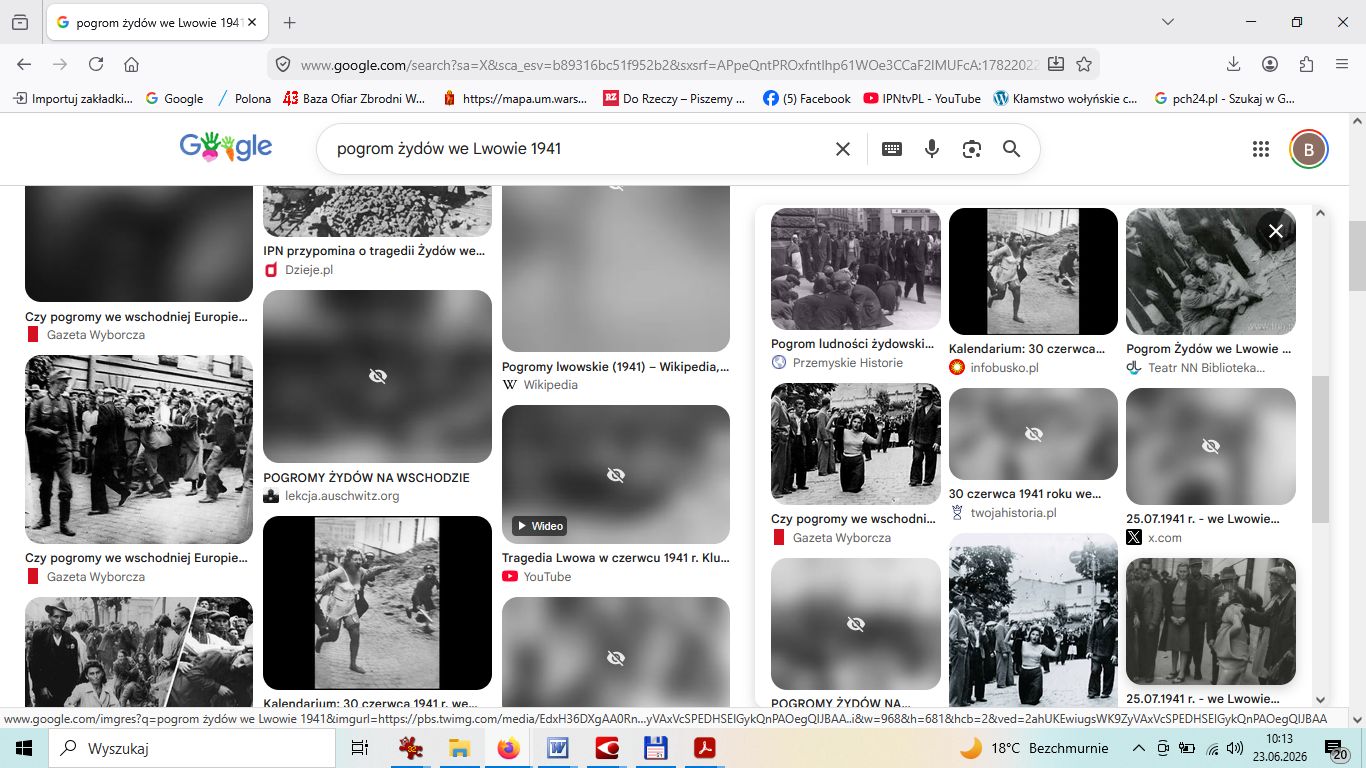Image resolution: width=1366 pixels, height=768 pixels.
Task: Open the pch24.pl bookmark
Action: click(x=1224, y=99)
